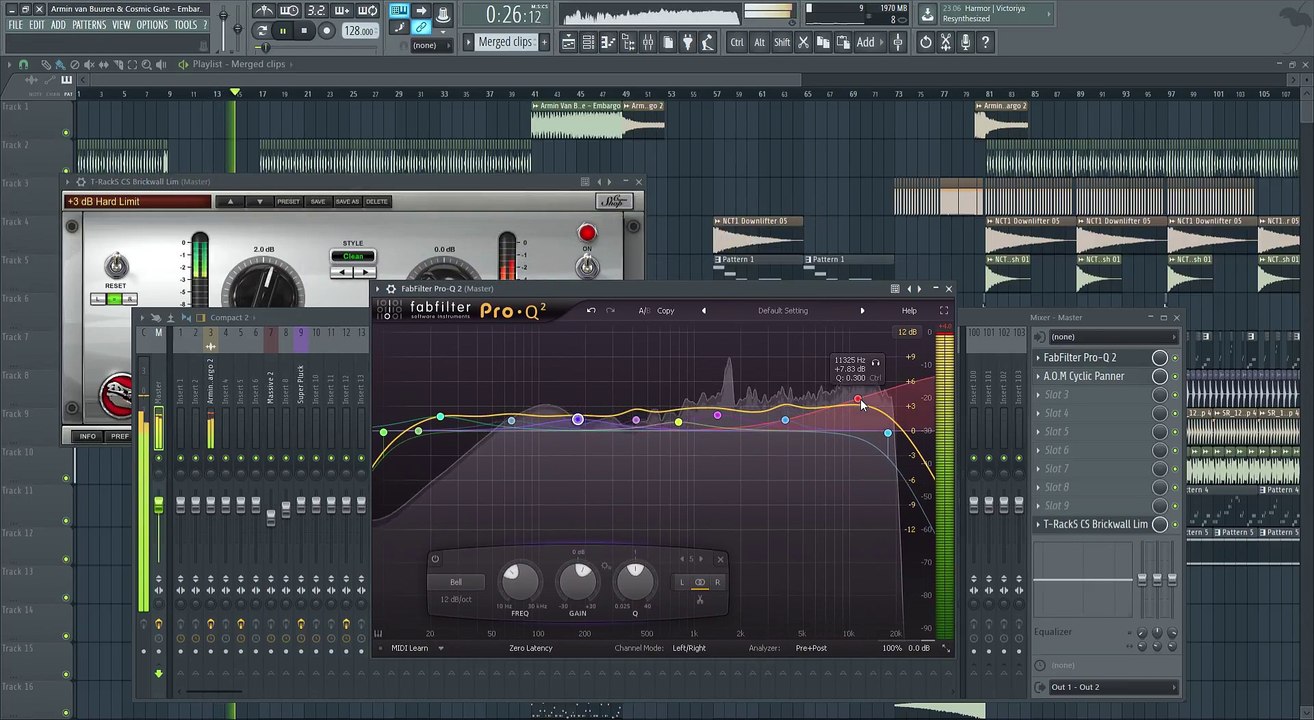Viewport: 1314px width, 720px height.
Task: Click the Pro-Q 2 GAIN knob
Action: (578, 581)
